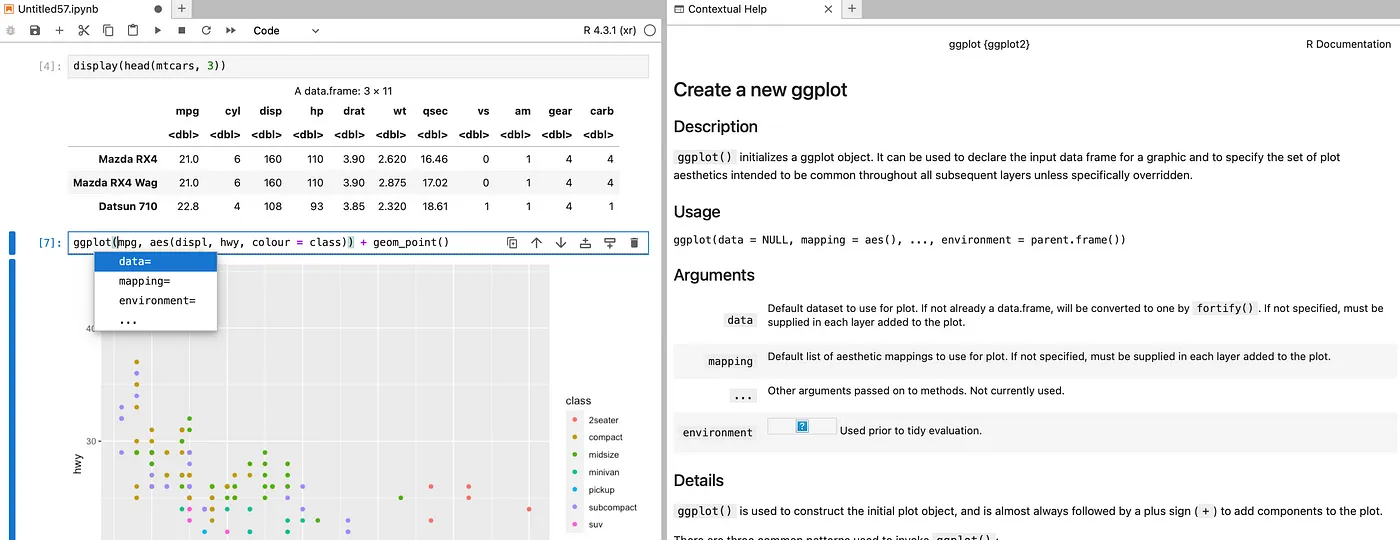Viewport: 1400px width, 540px height.
Task: Save the notebook with the floppy disk icon
Action: [x=35, y=31]
